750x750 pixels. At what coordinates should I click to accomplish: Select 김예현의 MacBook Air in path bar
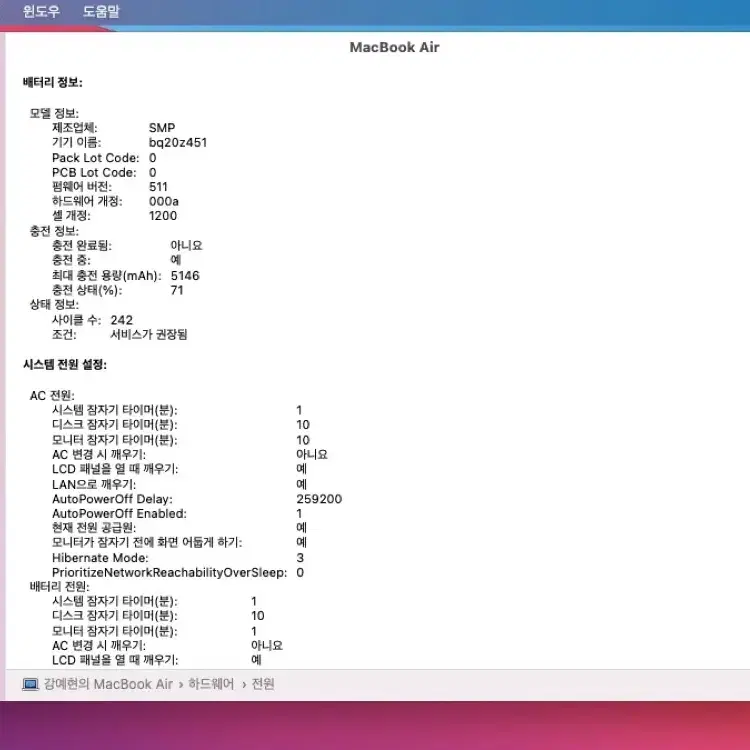[x=108, y=684]
